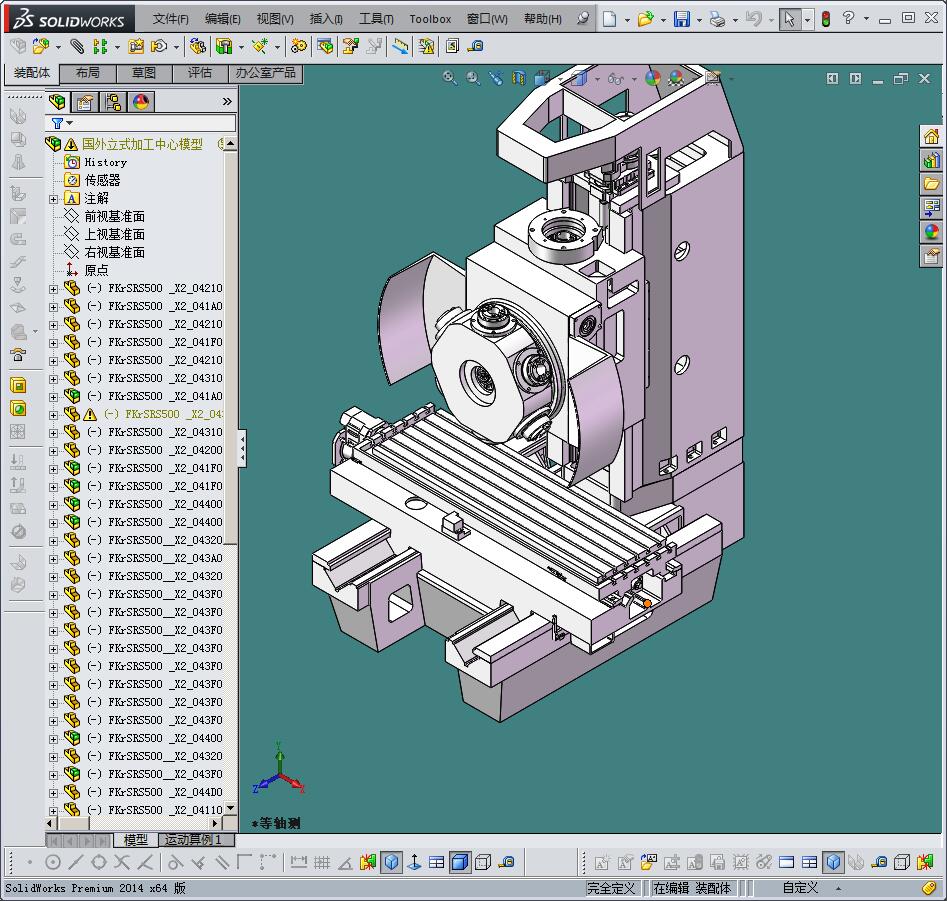Viewport: 947px width, 901px height.
Task: Click the rebuild traffic light icon
Action: (x=825, y=19)
